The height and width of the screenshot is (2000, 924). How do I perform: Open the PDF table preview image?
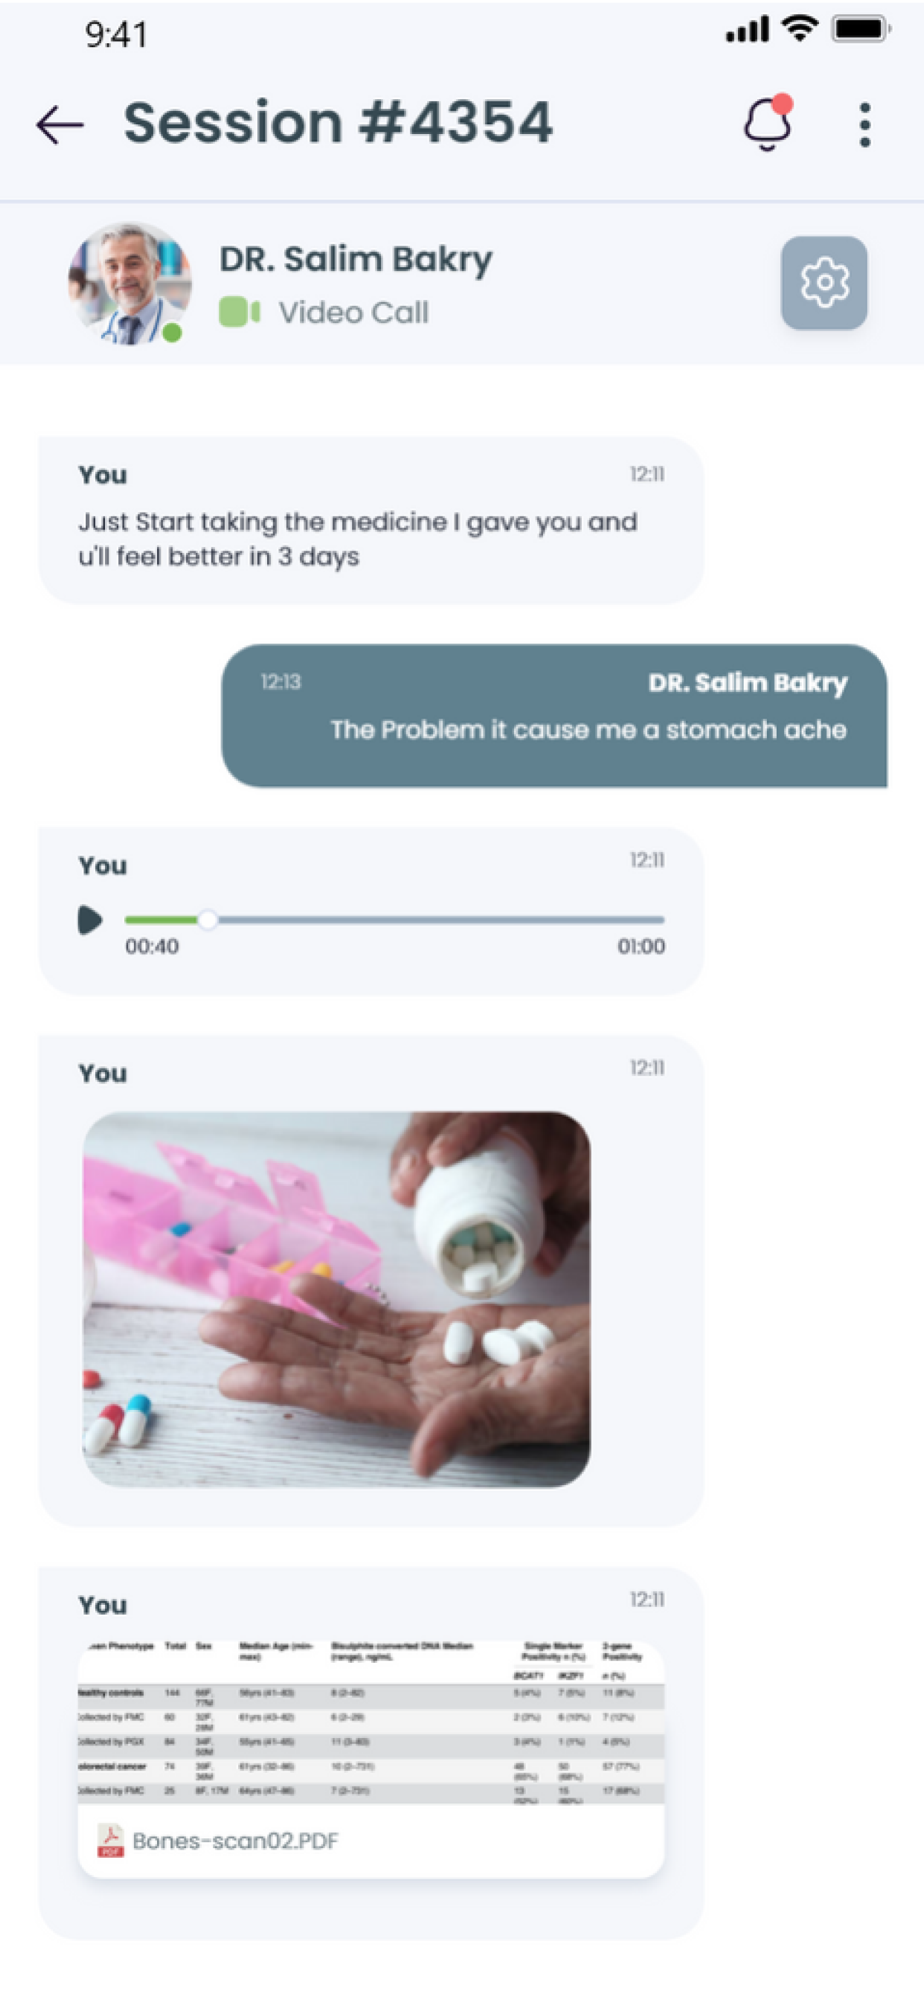click(x=371, y=1722)
